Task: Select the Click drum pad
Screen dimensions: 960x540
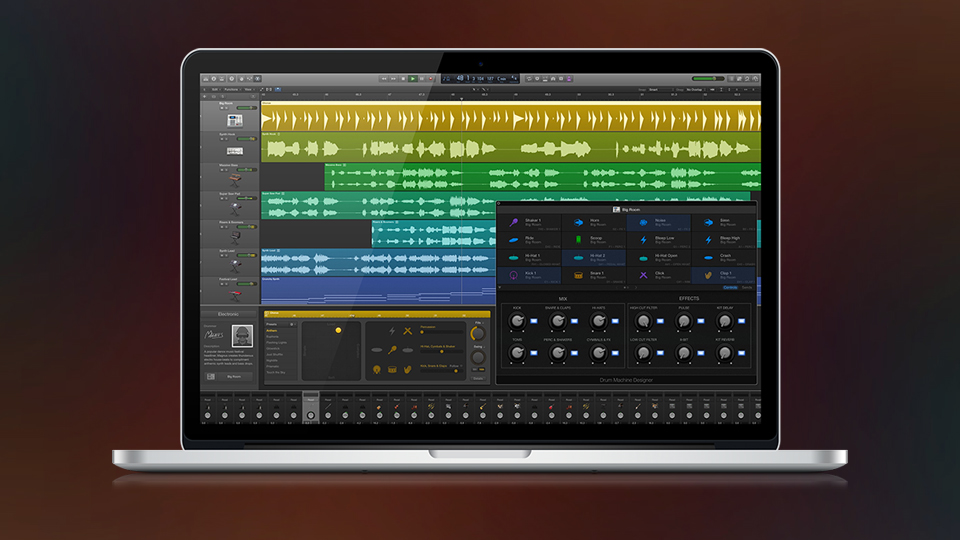Action: [659, 276]
